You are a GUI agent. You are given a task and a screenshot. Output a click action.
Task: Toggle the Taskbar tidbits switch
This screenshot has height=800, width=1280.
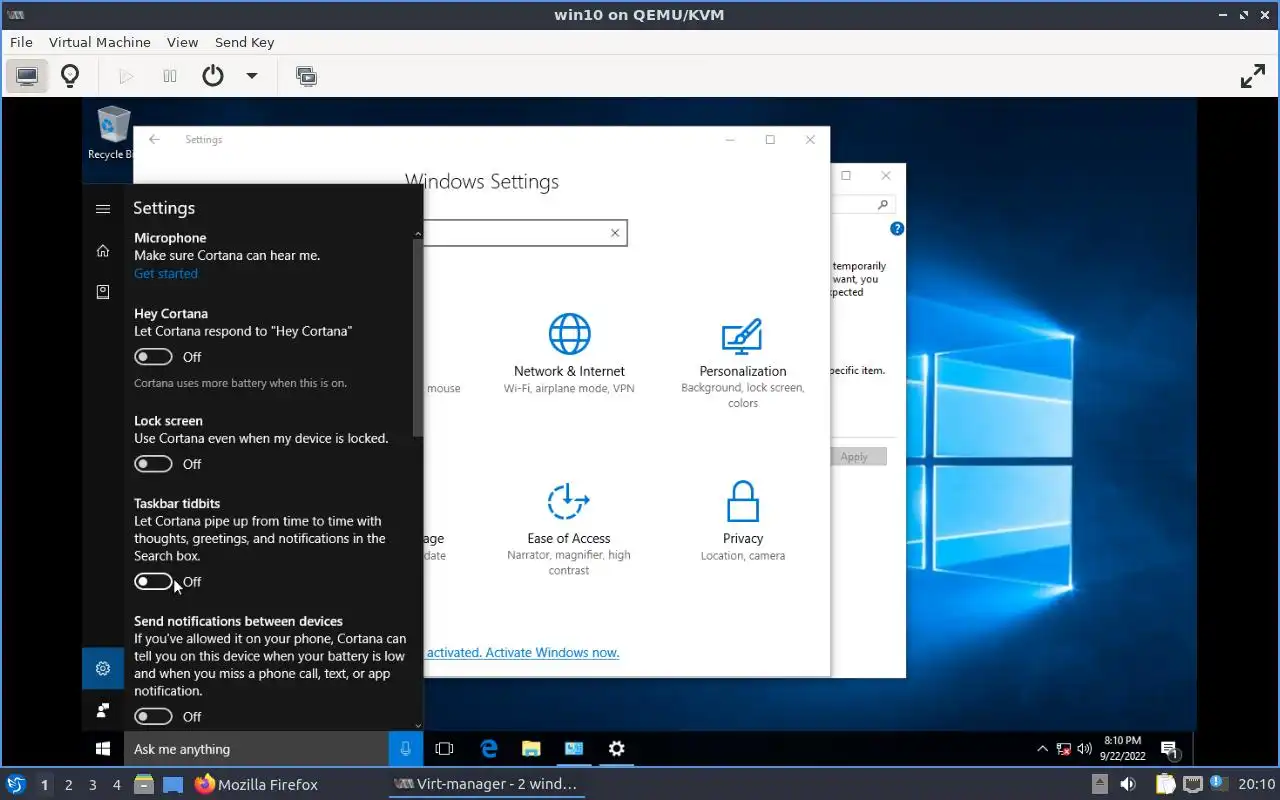pyautogui.click(x=154, y=582)
